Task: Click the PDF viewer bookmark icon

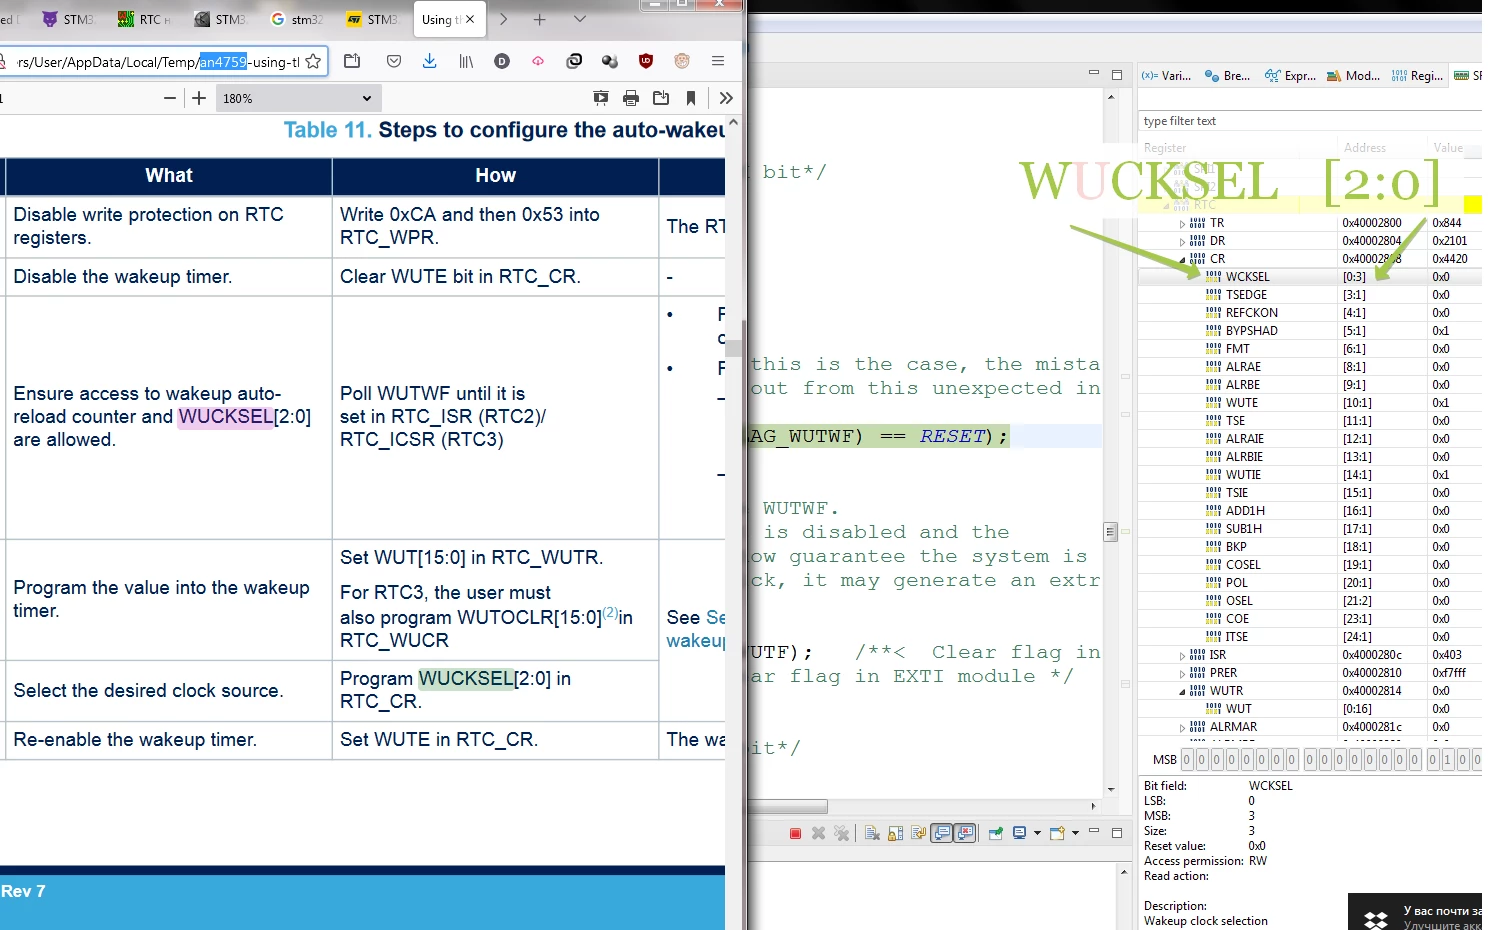Action: (x=691, y=98)
